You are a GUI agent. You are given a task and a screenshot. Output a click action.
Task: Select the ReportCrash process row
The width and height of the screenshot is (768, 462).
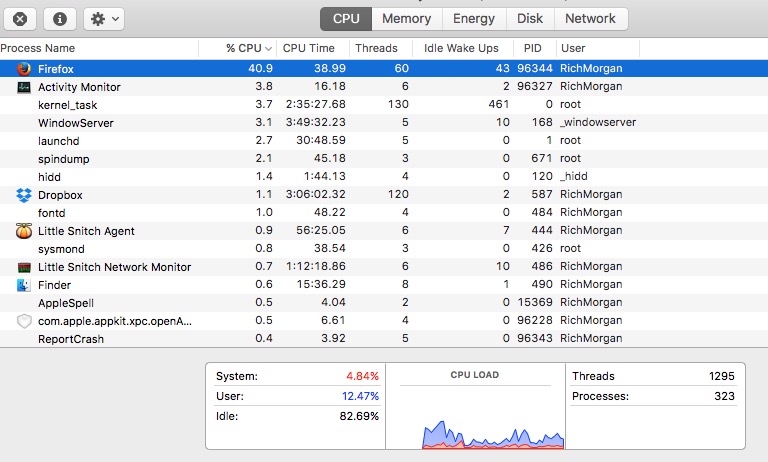pos(384,339)
